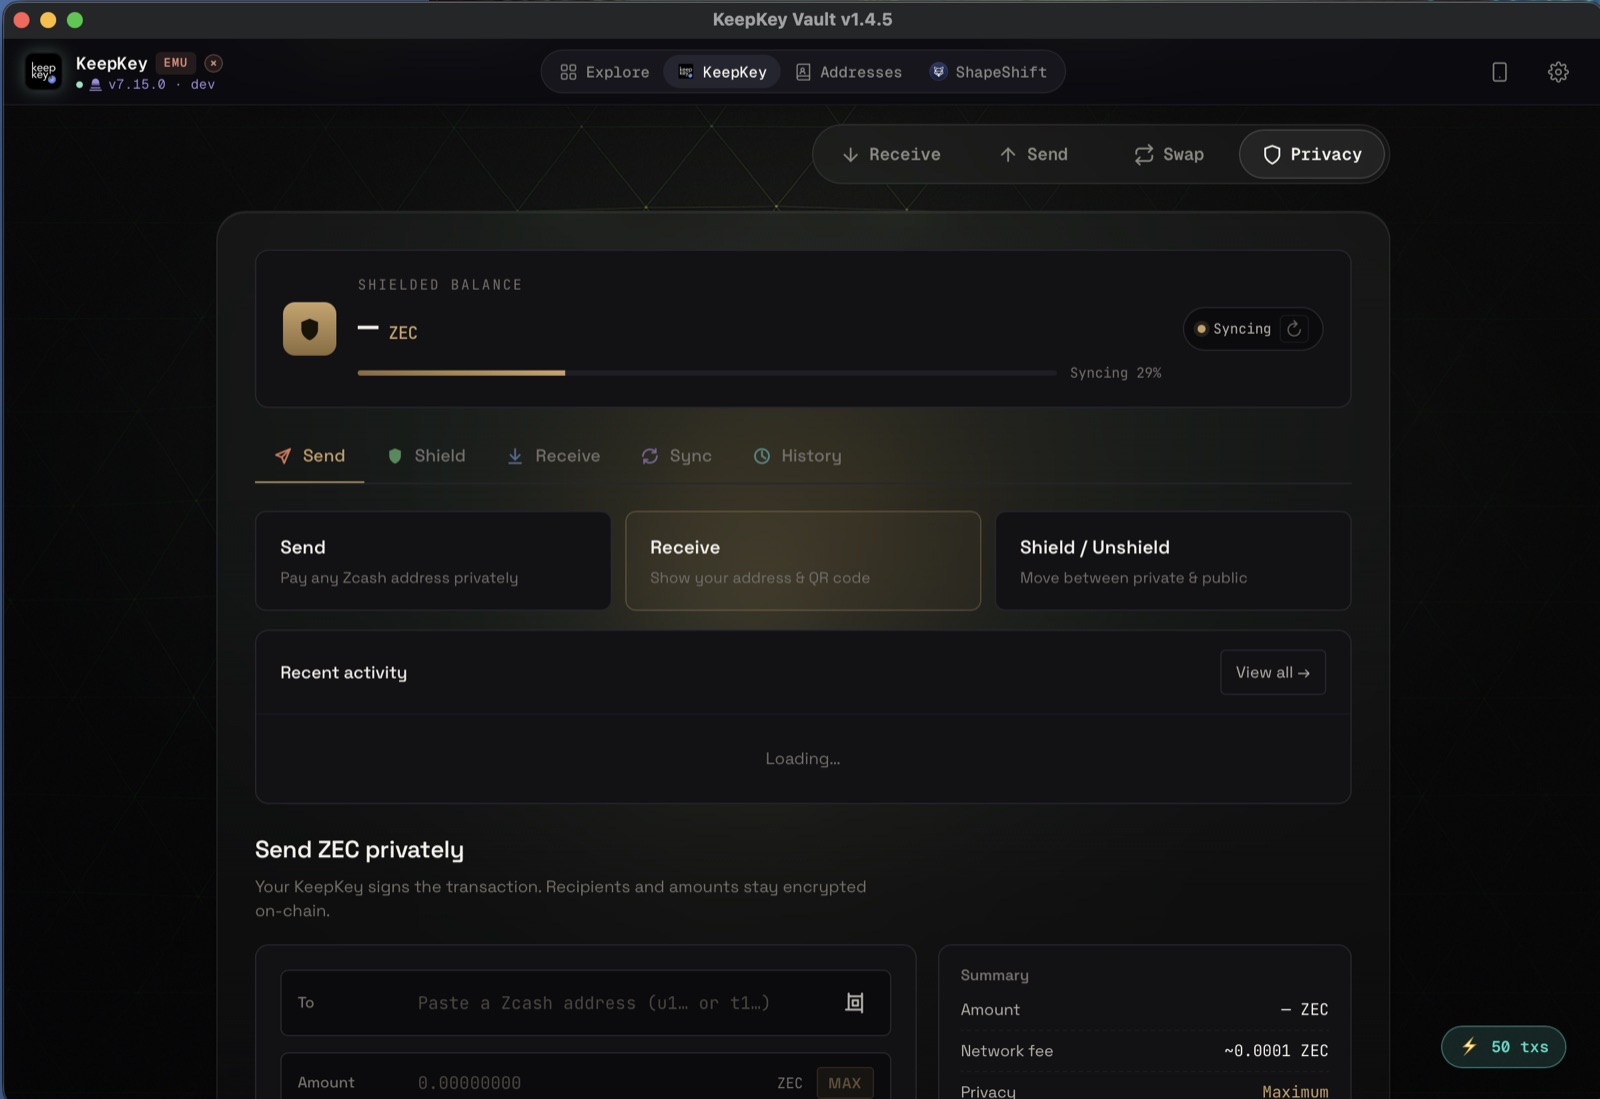Click the gold shield balance icon

pos(310,329)
